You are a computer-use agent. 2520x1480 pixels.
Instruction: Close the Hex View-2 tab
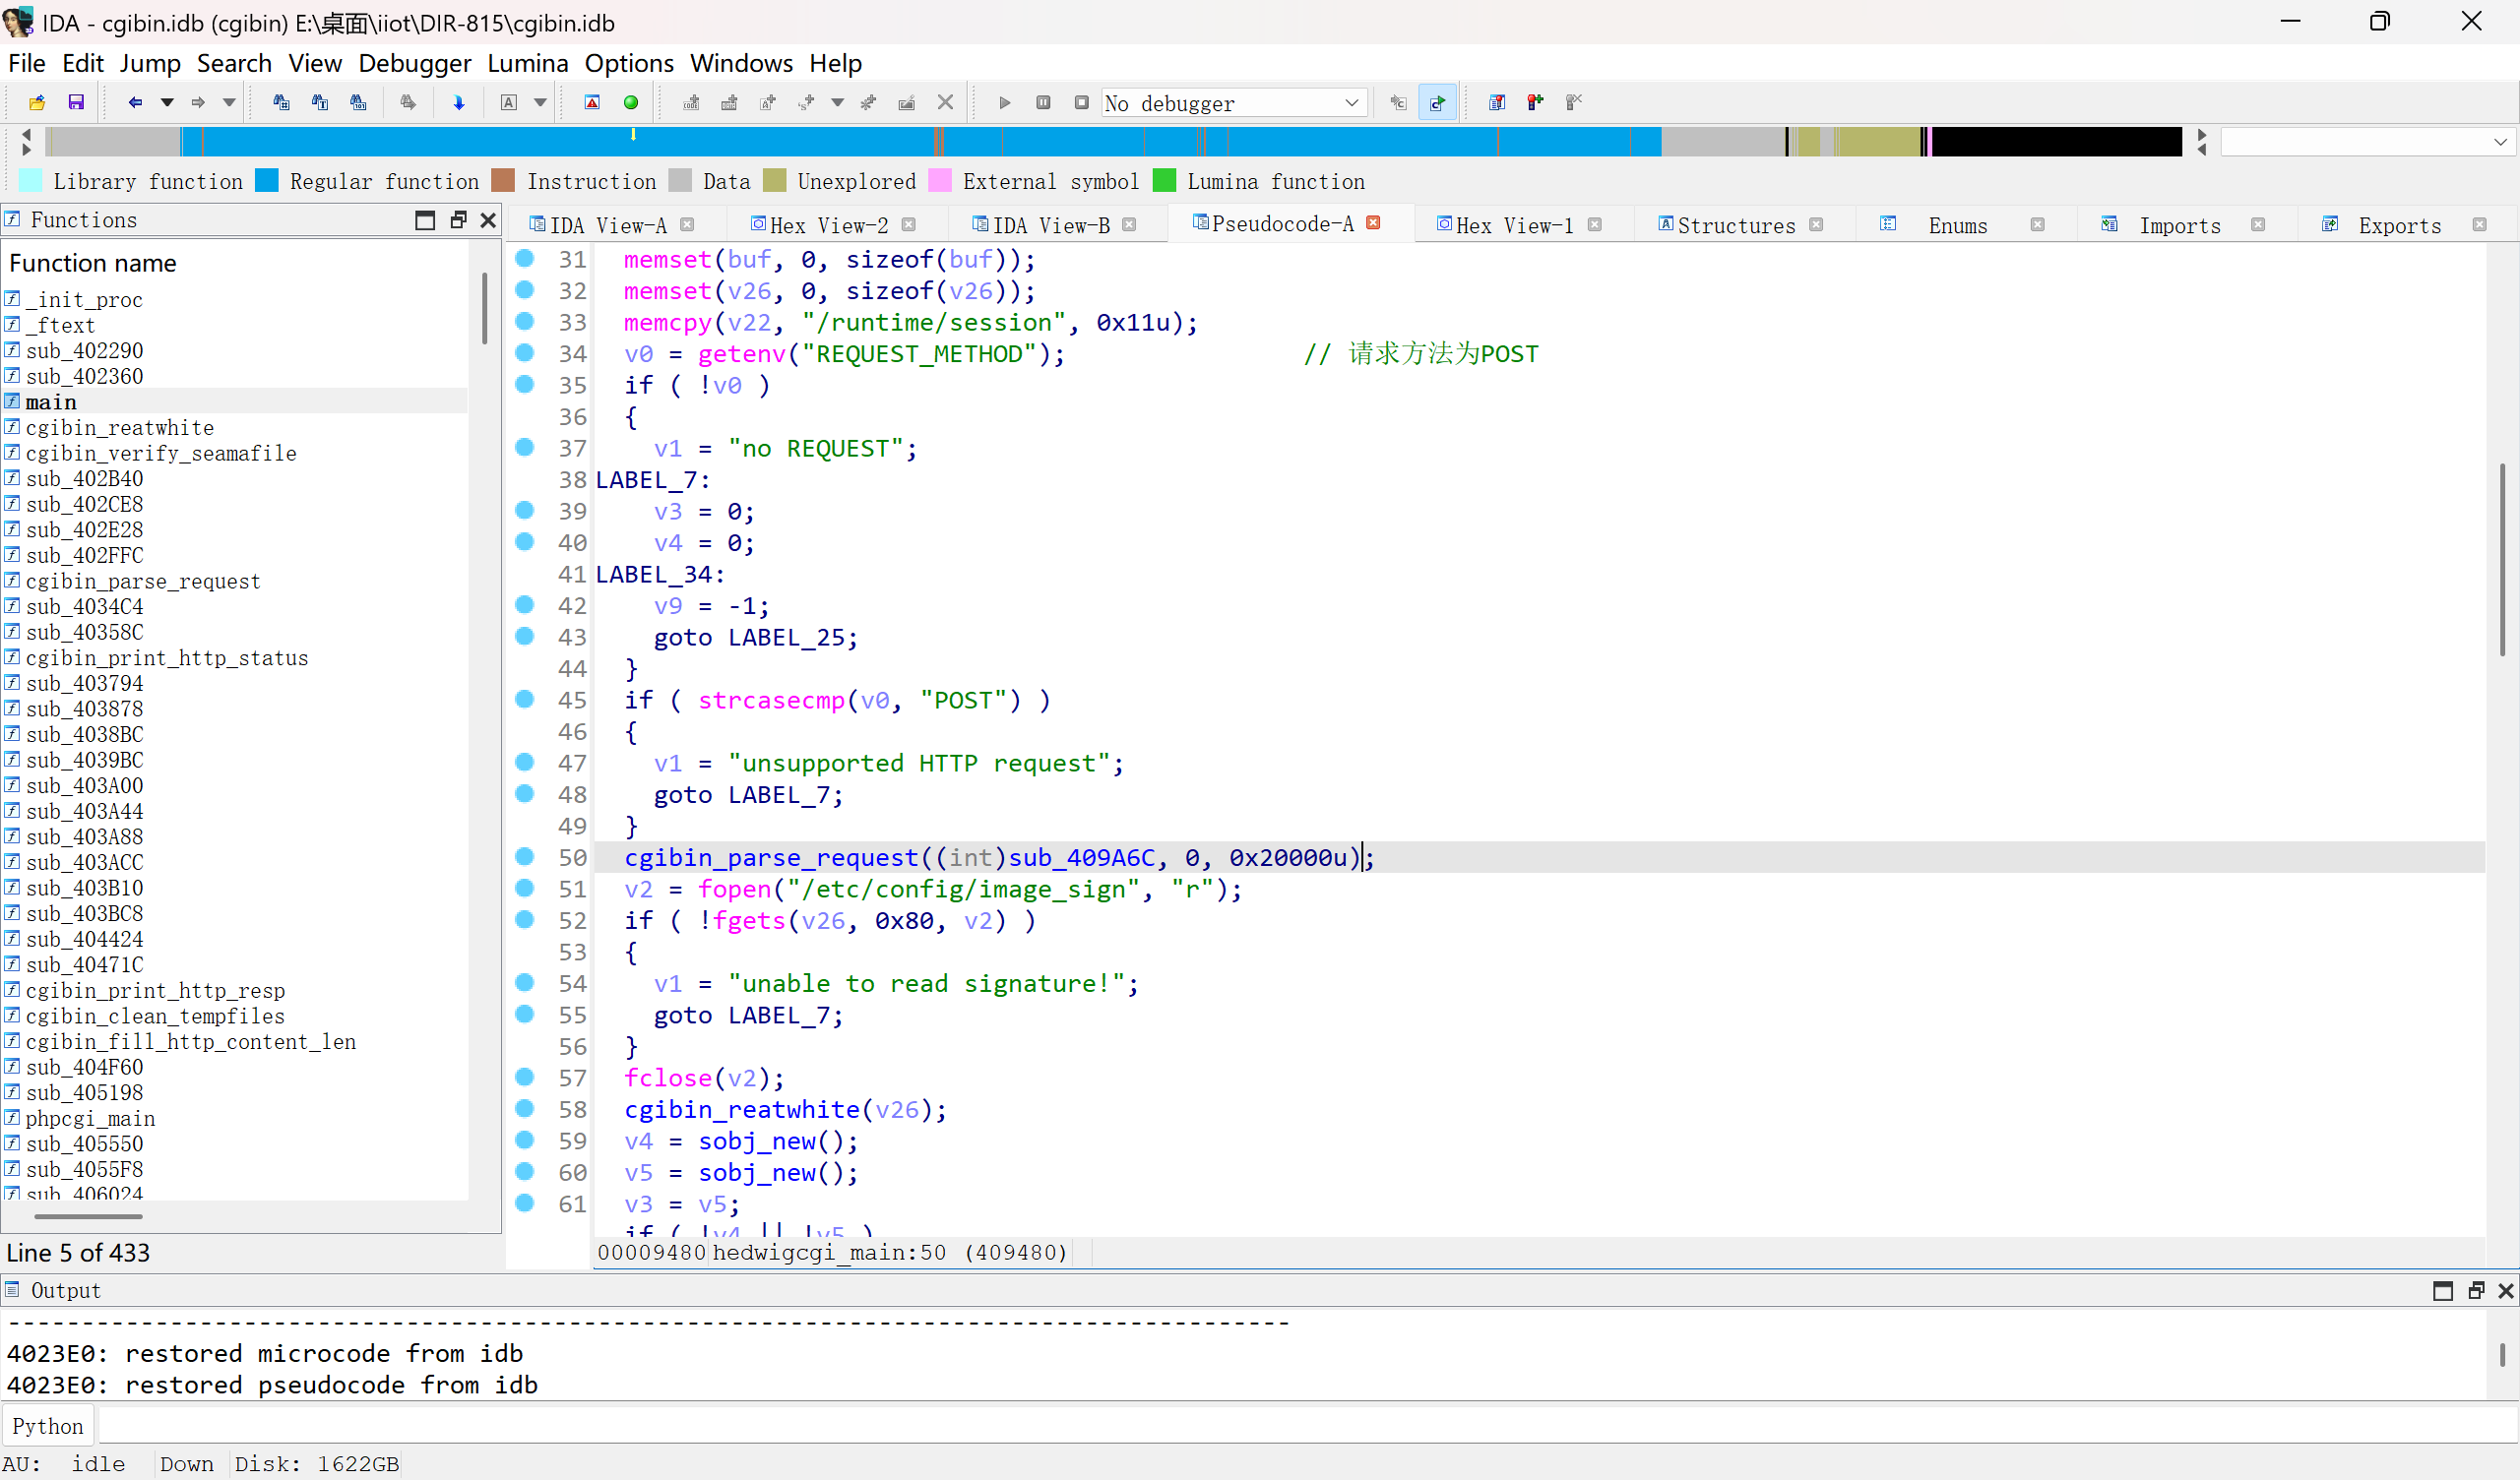click(908, 225)
